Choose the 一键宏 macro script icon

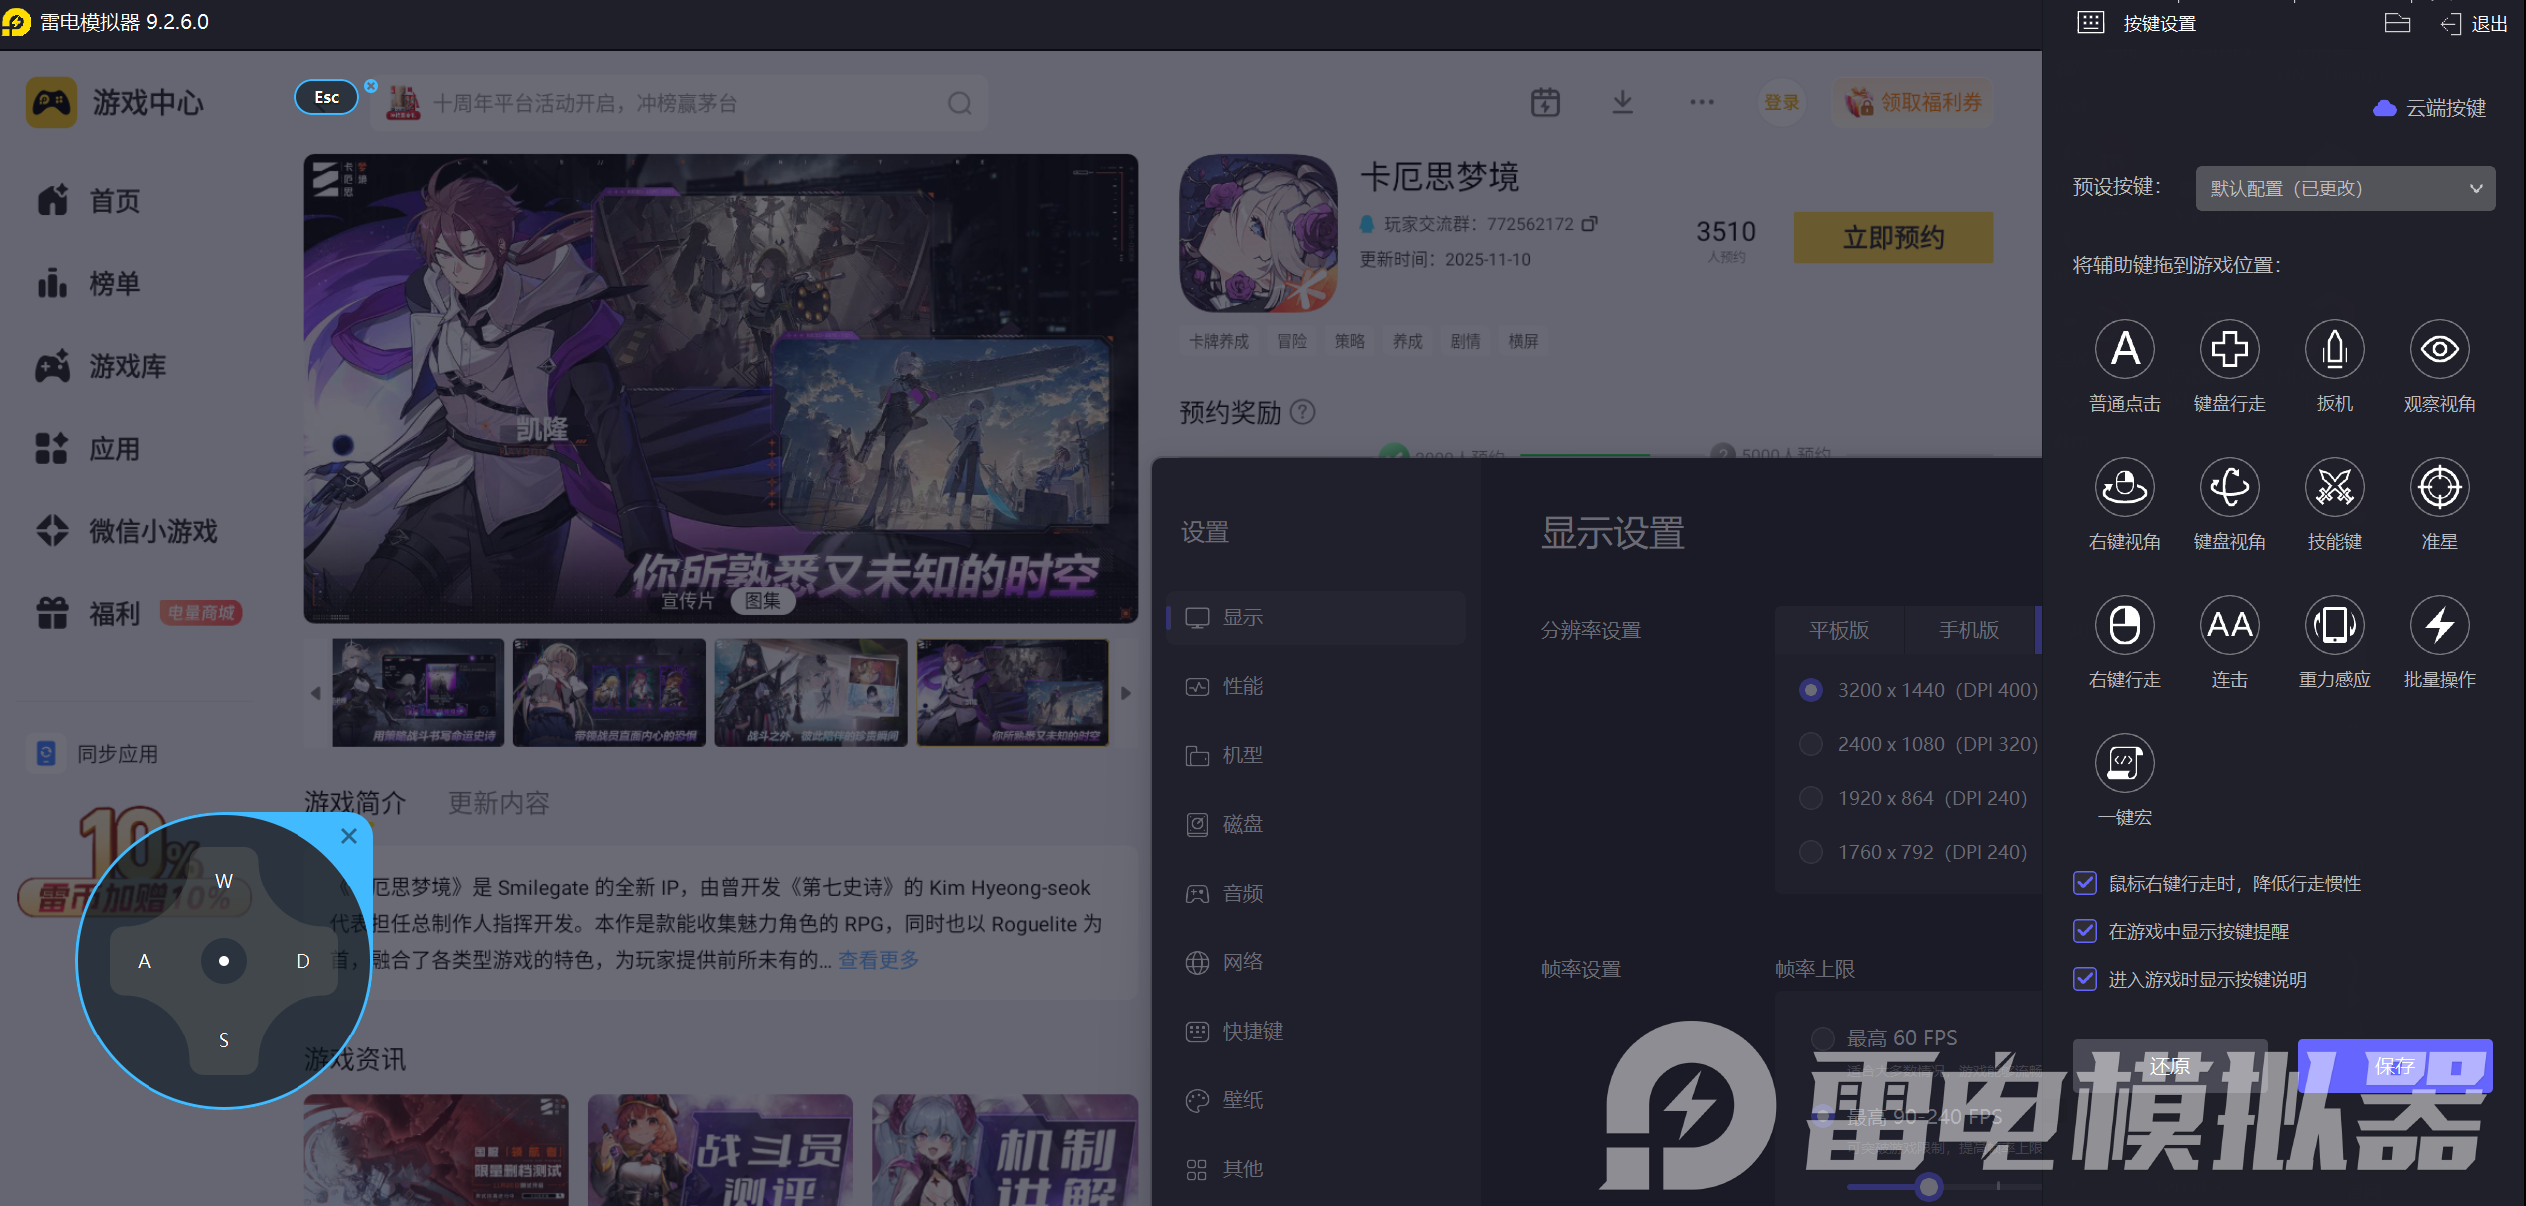point(2124,764)
